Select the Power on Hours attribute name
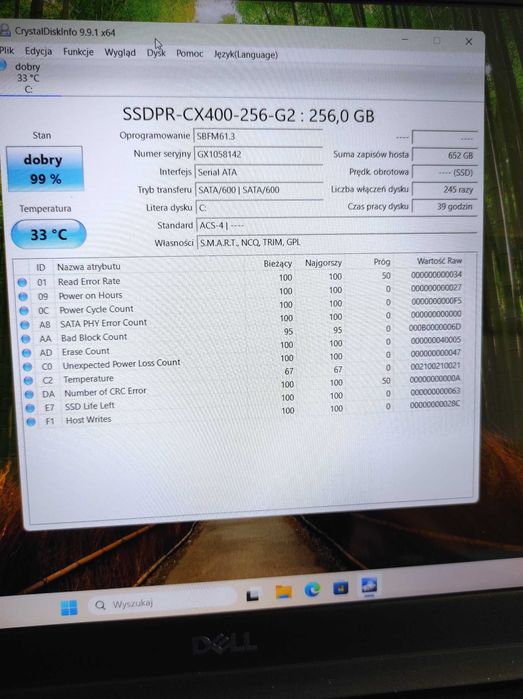This screenshot has width=523, height=699. coord(90,296)
